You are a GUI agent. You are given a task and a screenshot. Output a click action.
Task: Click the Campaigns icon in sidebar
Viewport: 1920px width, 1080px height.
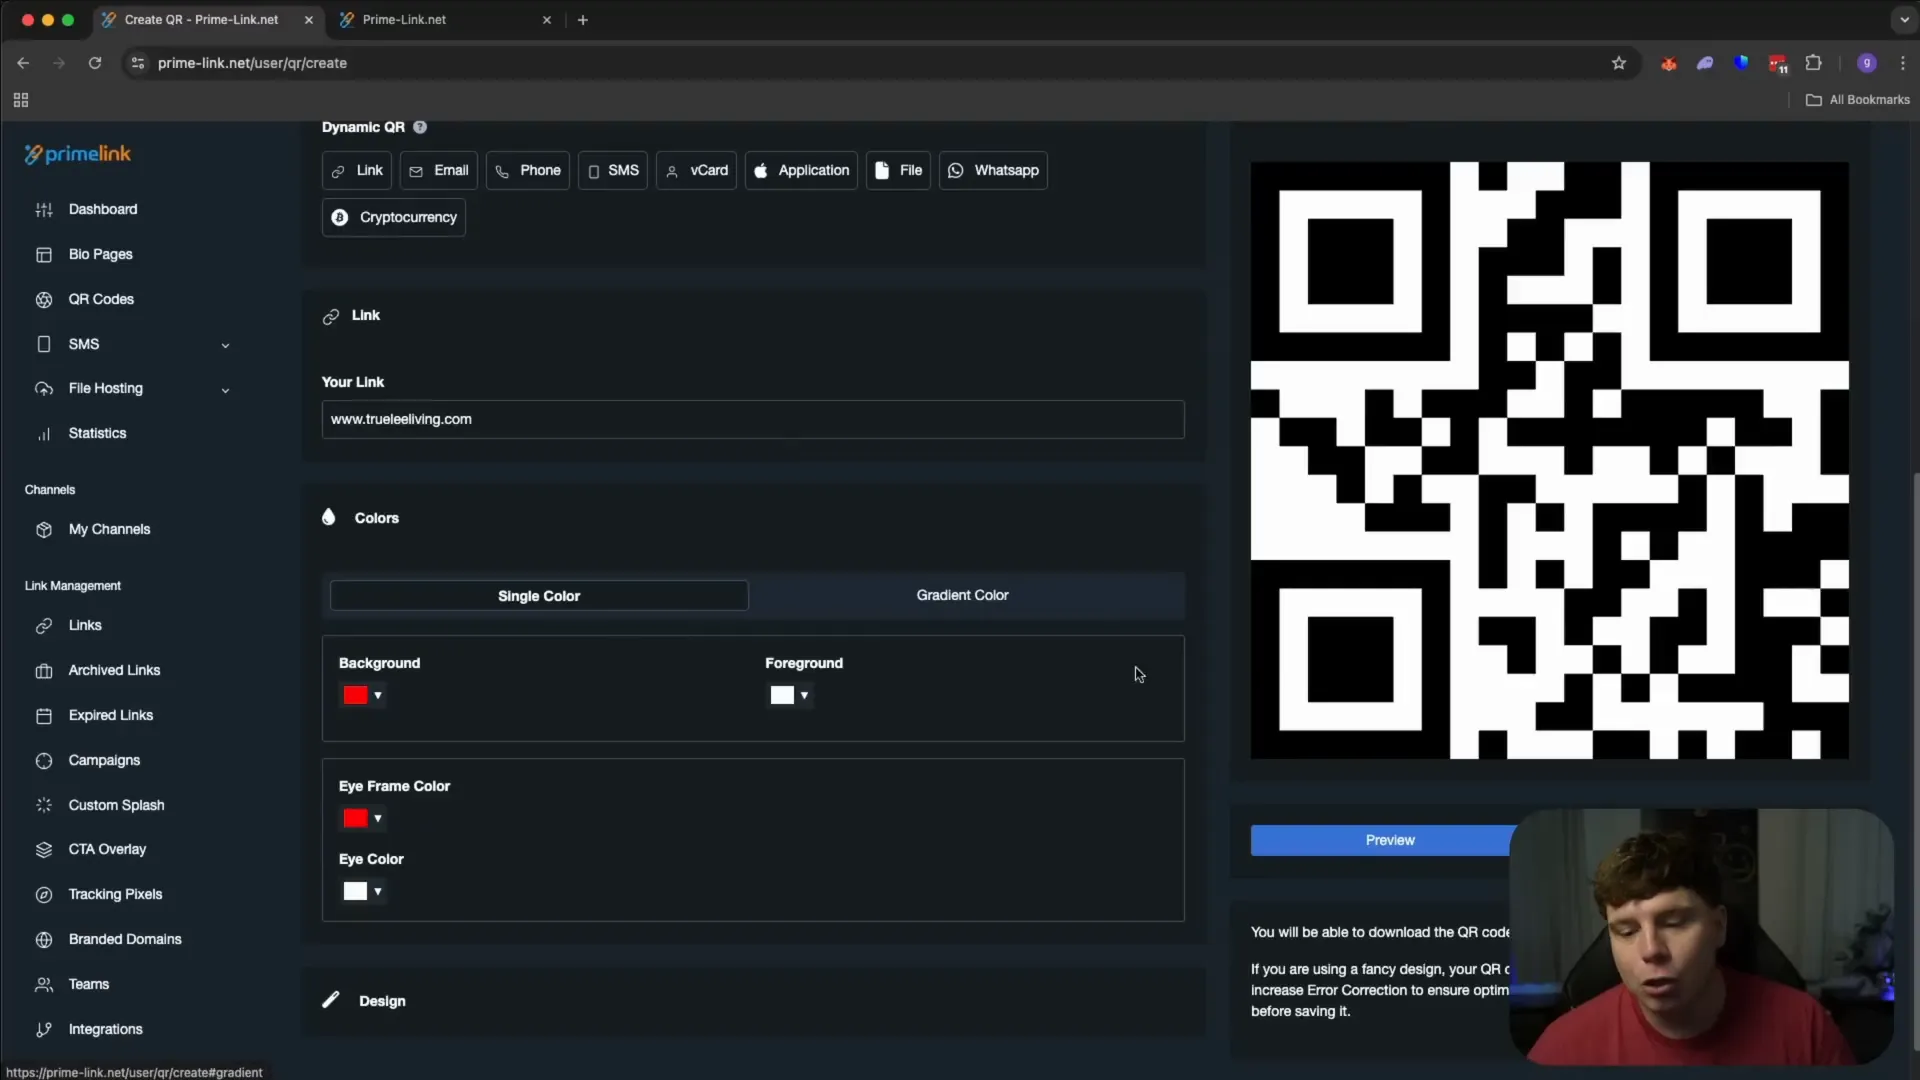44,761
